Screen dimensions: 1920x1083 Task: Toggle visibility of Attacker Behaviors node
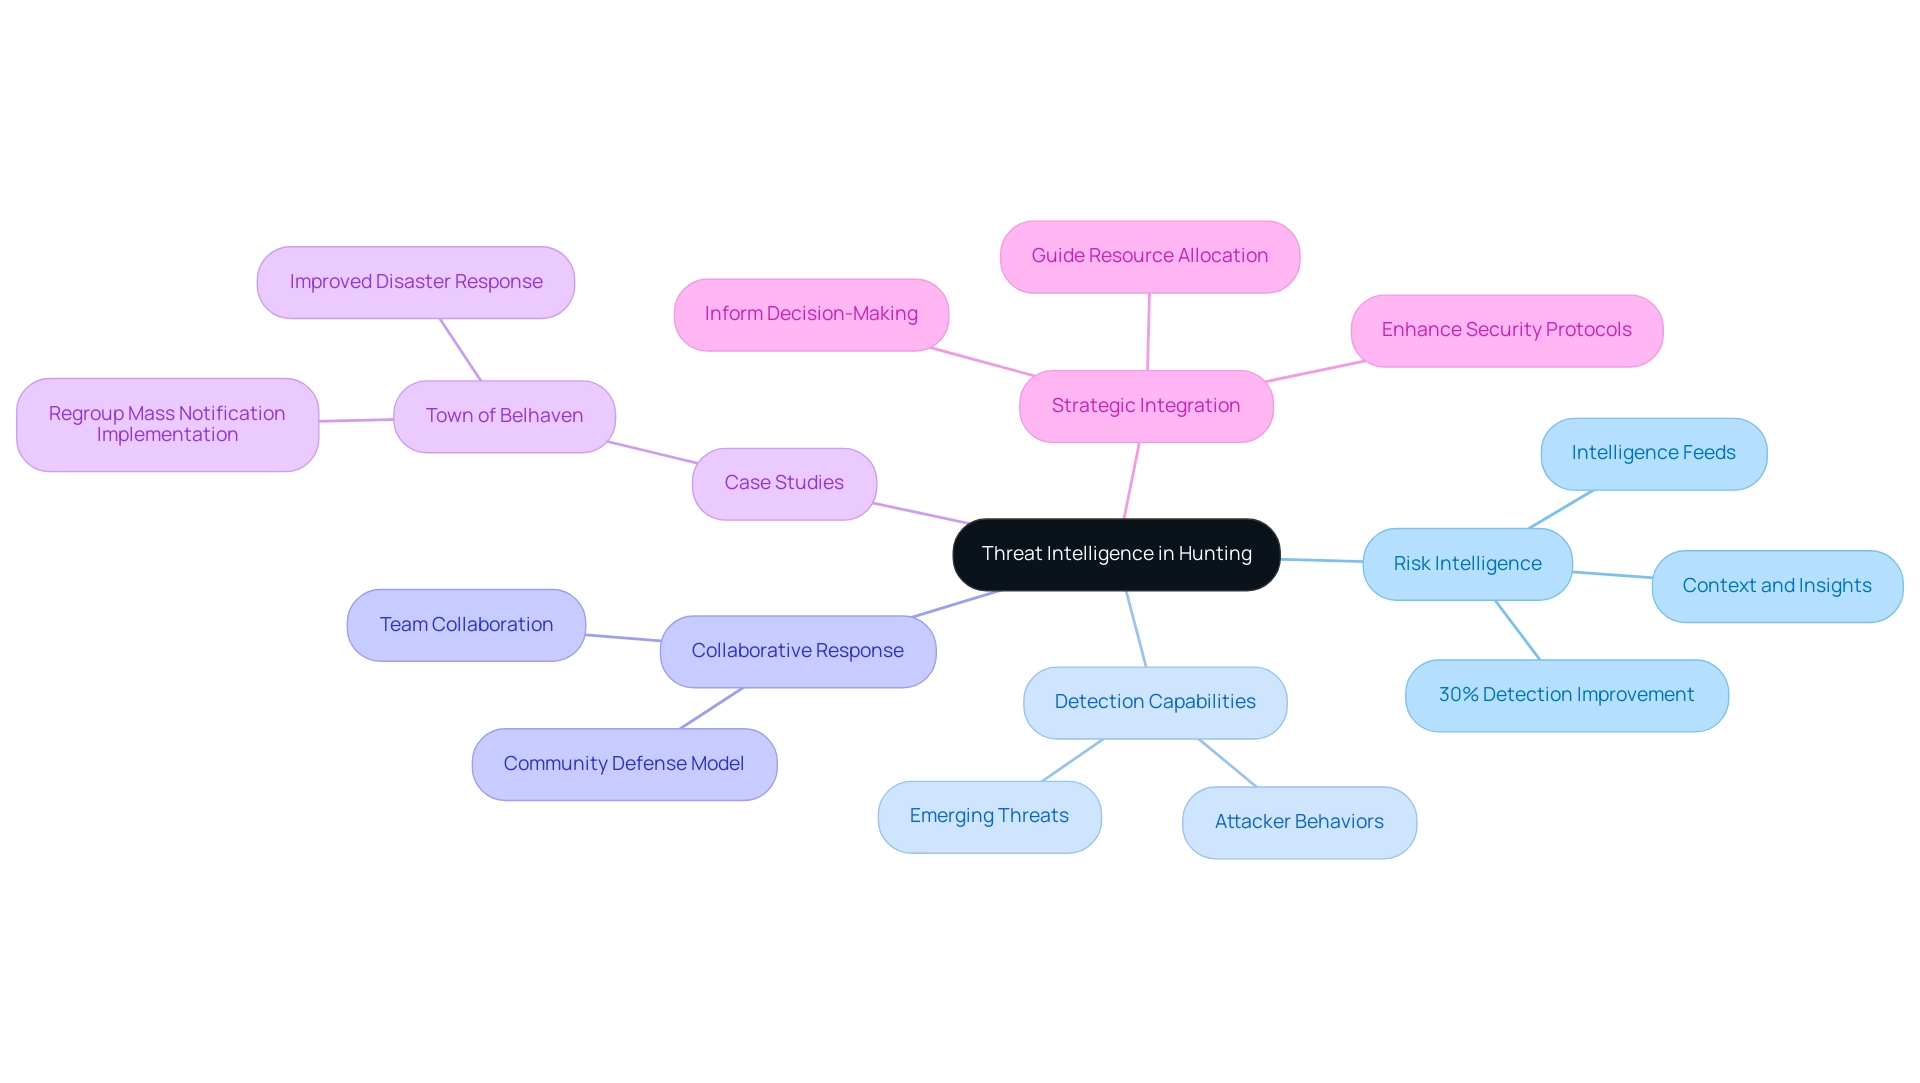pyautogui.click(x=1299, y=824)
